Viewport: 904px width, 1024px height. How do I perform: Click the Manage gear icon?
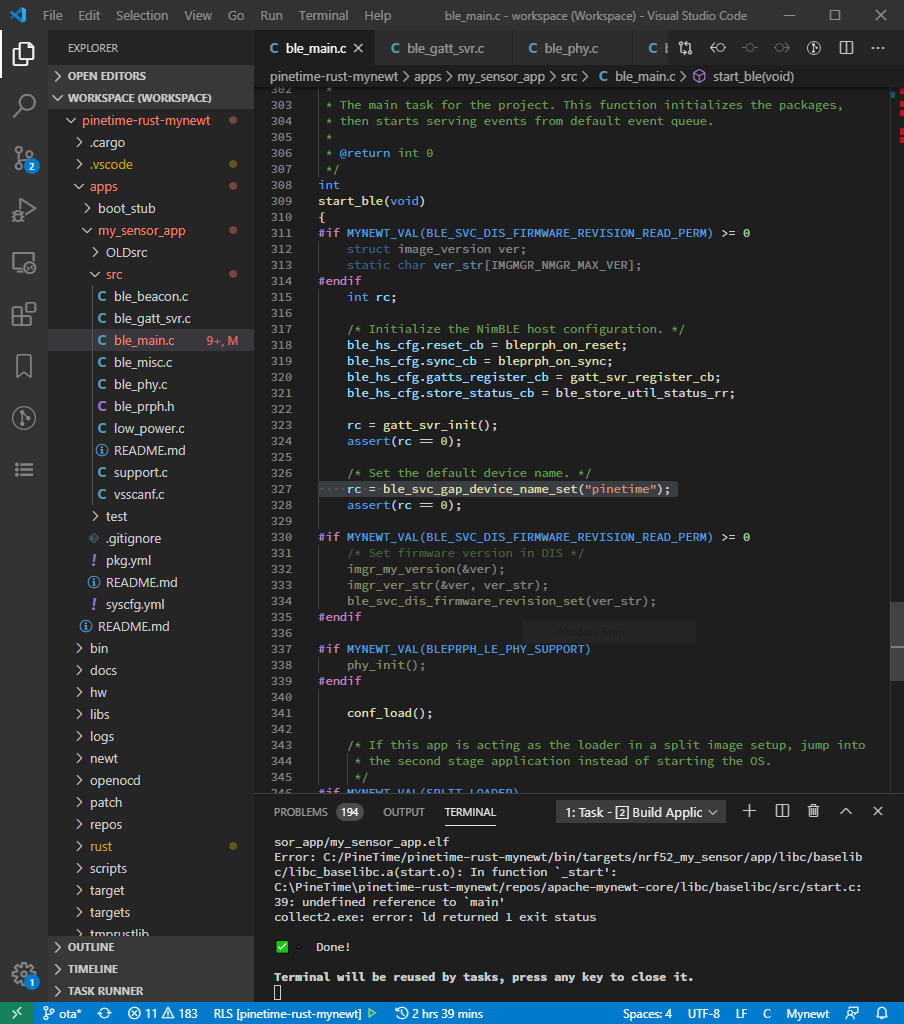(24, 973)
